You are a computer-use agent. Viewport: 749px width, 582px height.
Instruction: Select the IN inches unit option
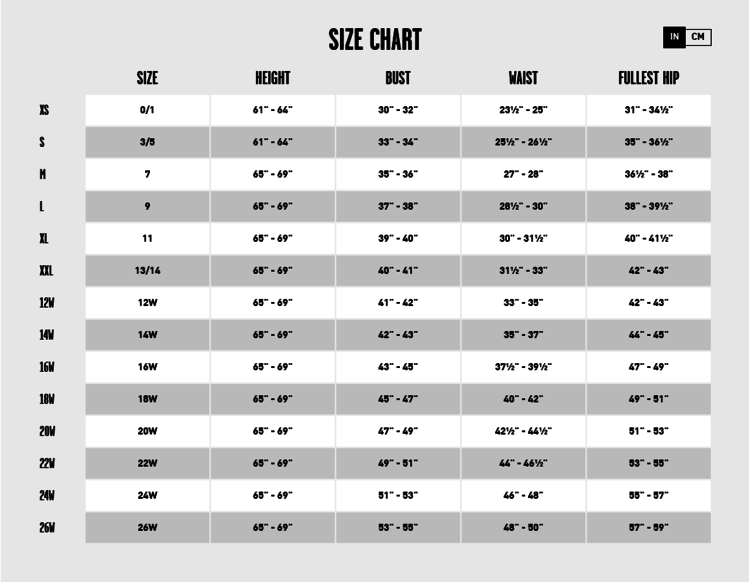pos(675,37)
